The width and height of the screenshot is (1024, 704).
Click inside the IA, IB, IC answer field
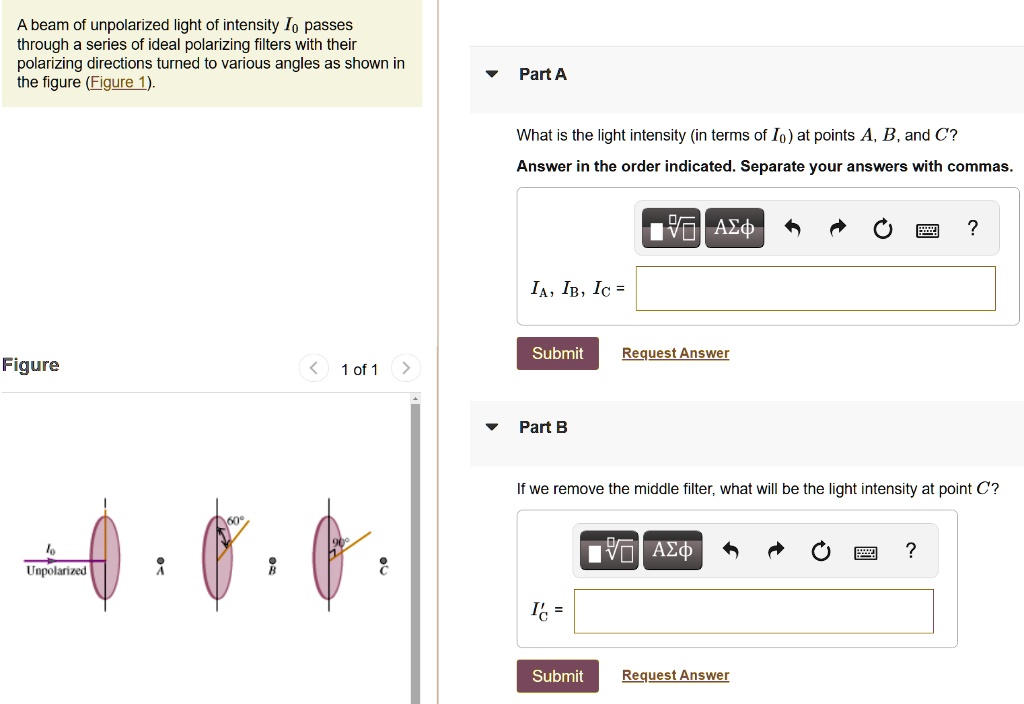815,288
